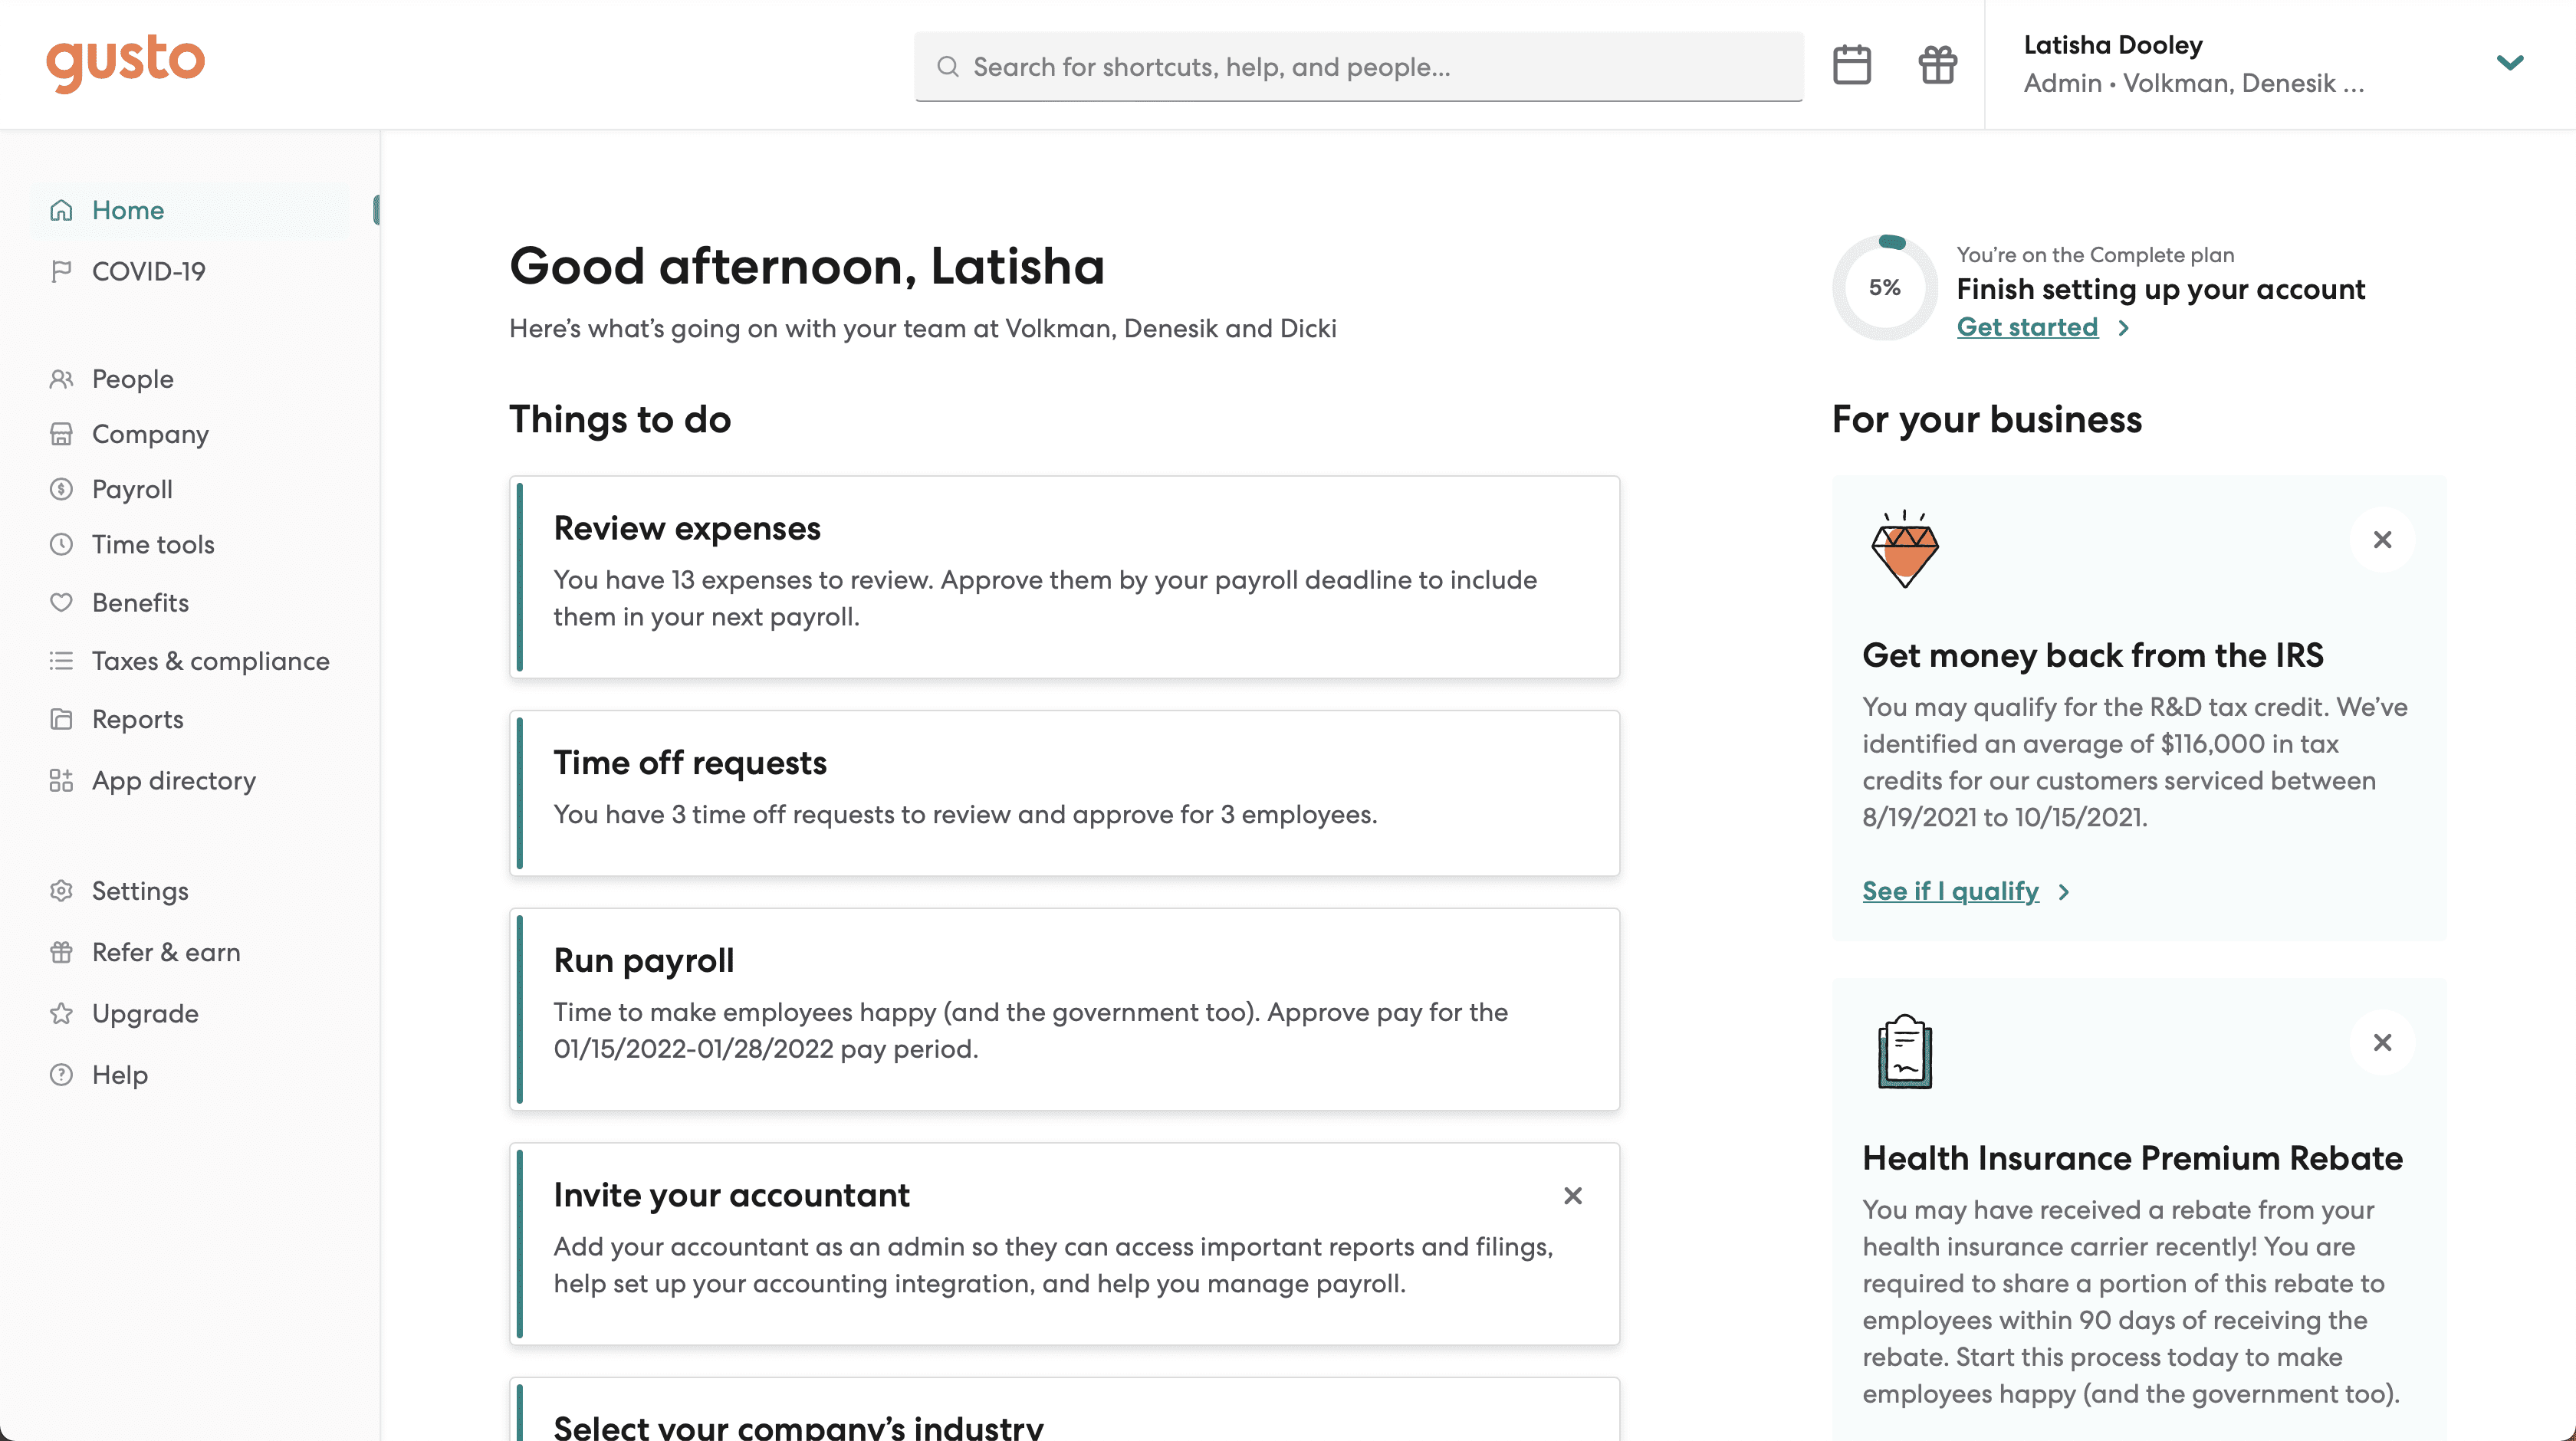Open Reports section in sidebar

tap(136, 718)
